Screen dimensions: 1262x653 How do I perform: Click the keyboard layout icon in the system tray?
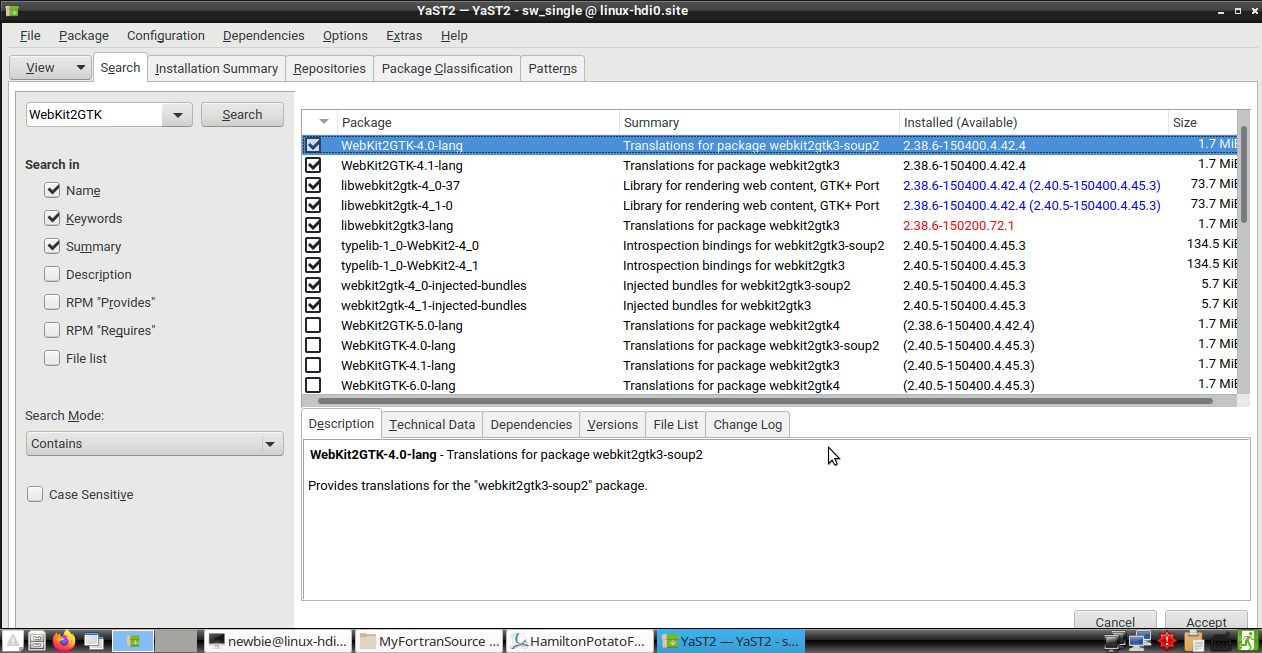(1220, 641)
